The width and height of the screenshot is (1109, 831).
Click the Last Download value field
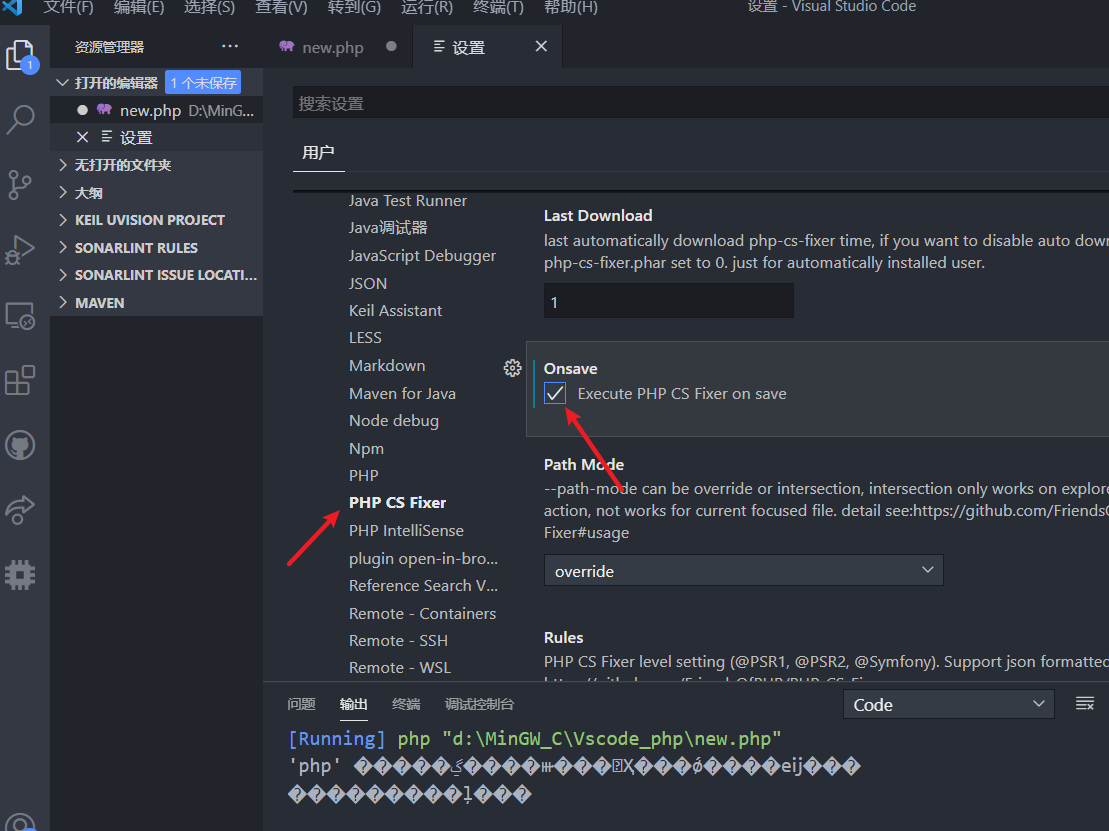668,301
